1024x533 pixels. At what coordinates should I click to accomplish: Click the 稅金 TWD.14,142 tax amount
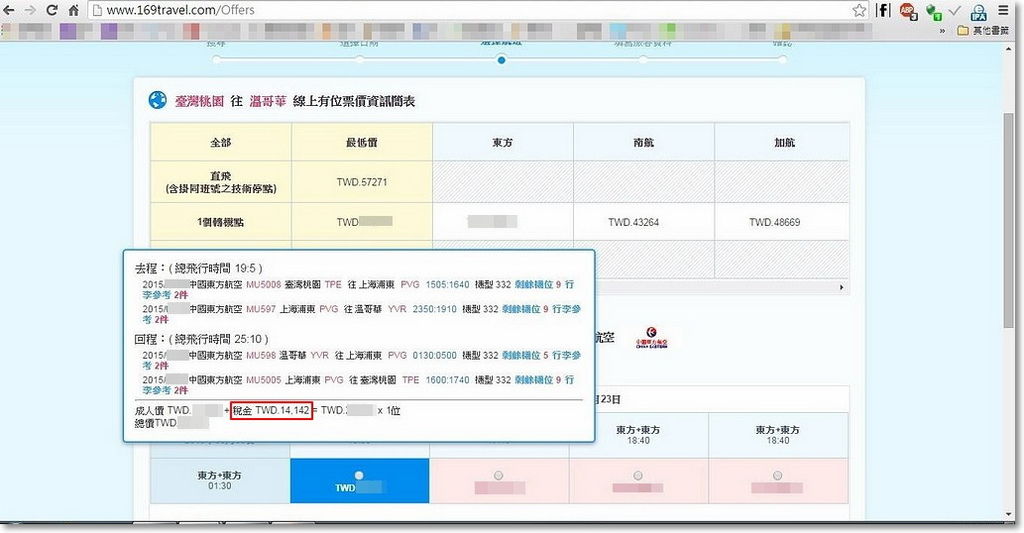271,410
